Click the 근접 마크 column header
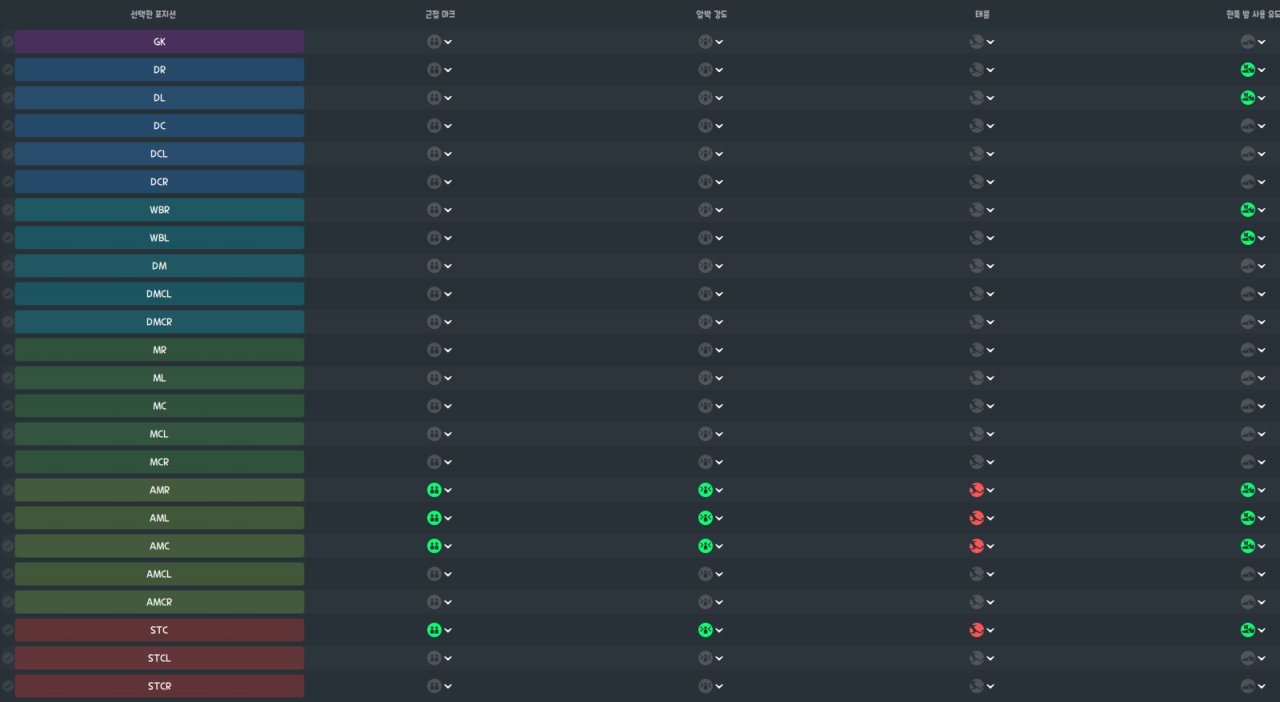 tap(440, 15)
